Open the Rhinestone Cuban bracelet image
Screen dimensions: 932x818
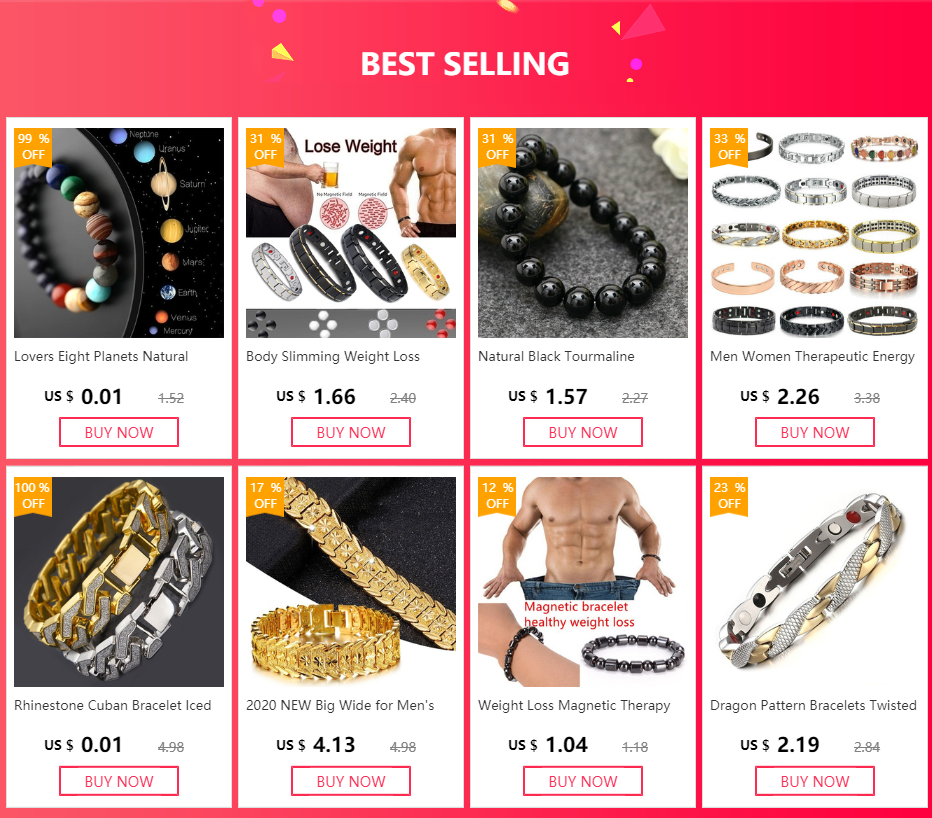119,581
